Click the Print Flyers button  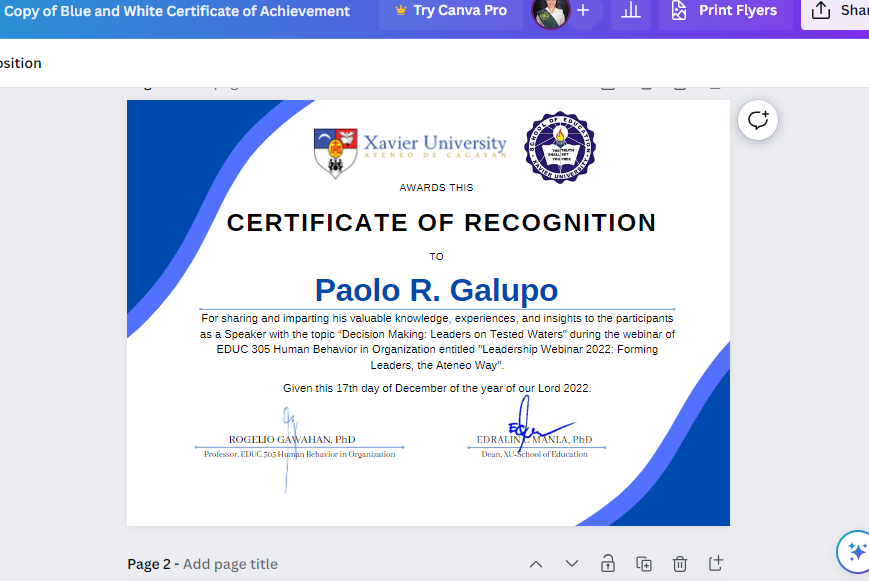725,11
